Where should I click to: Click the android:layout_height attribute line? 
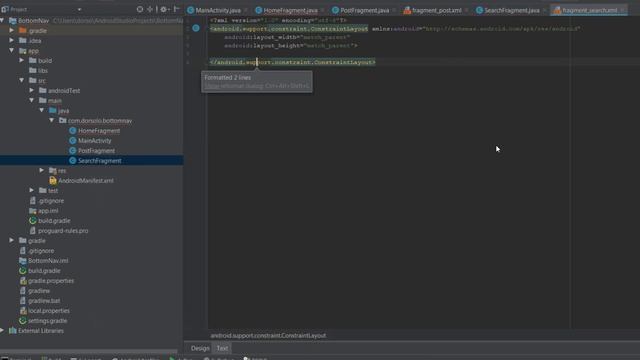tap(291, 46)
